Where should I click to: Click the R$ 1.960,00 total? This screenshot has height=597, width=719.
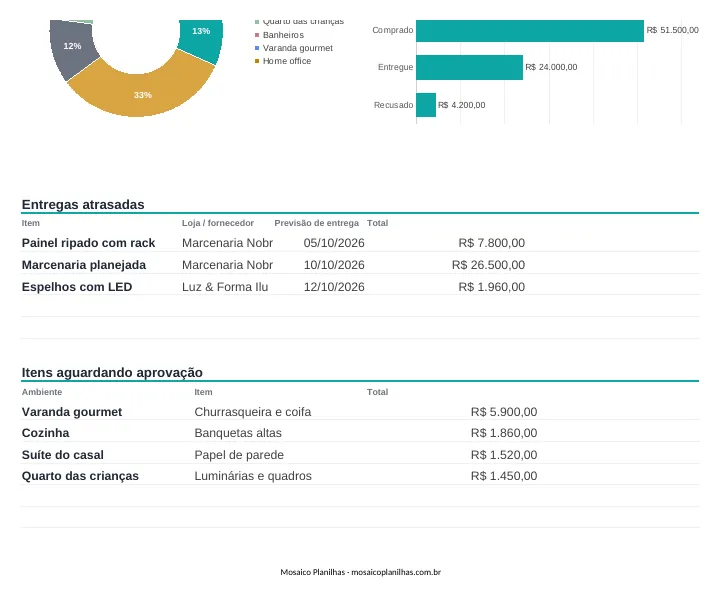pyautogui.click(x=492, y=287)
